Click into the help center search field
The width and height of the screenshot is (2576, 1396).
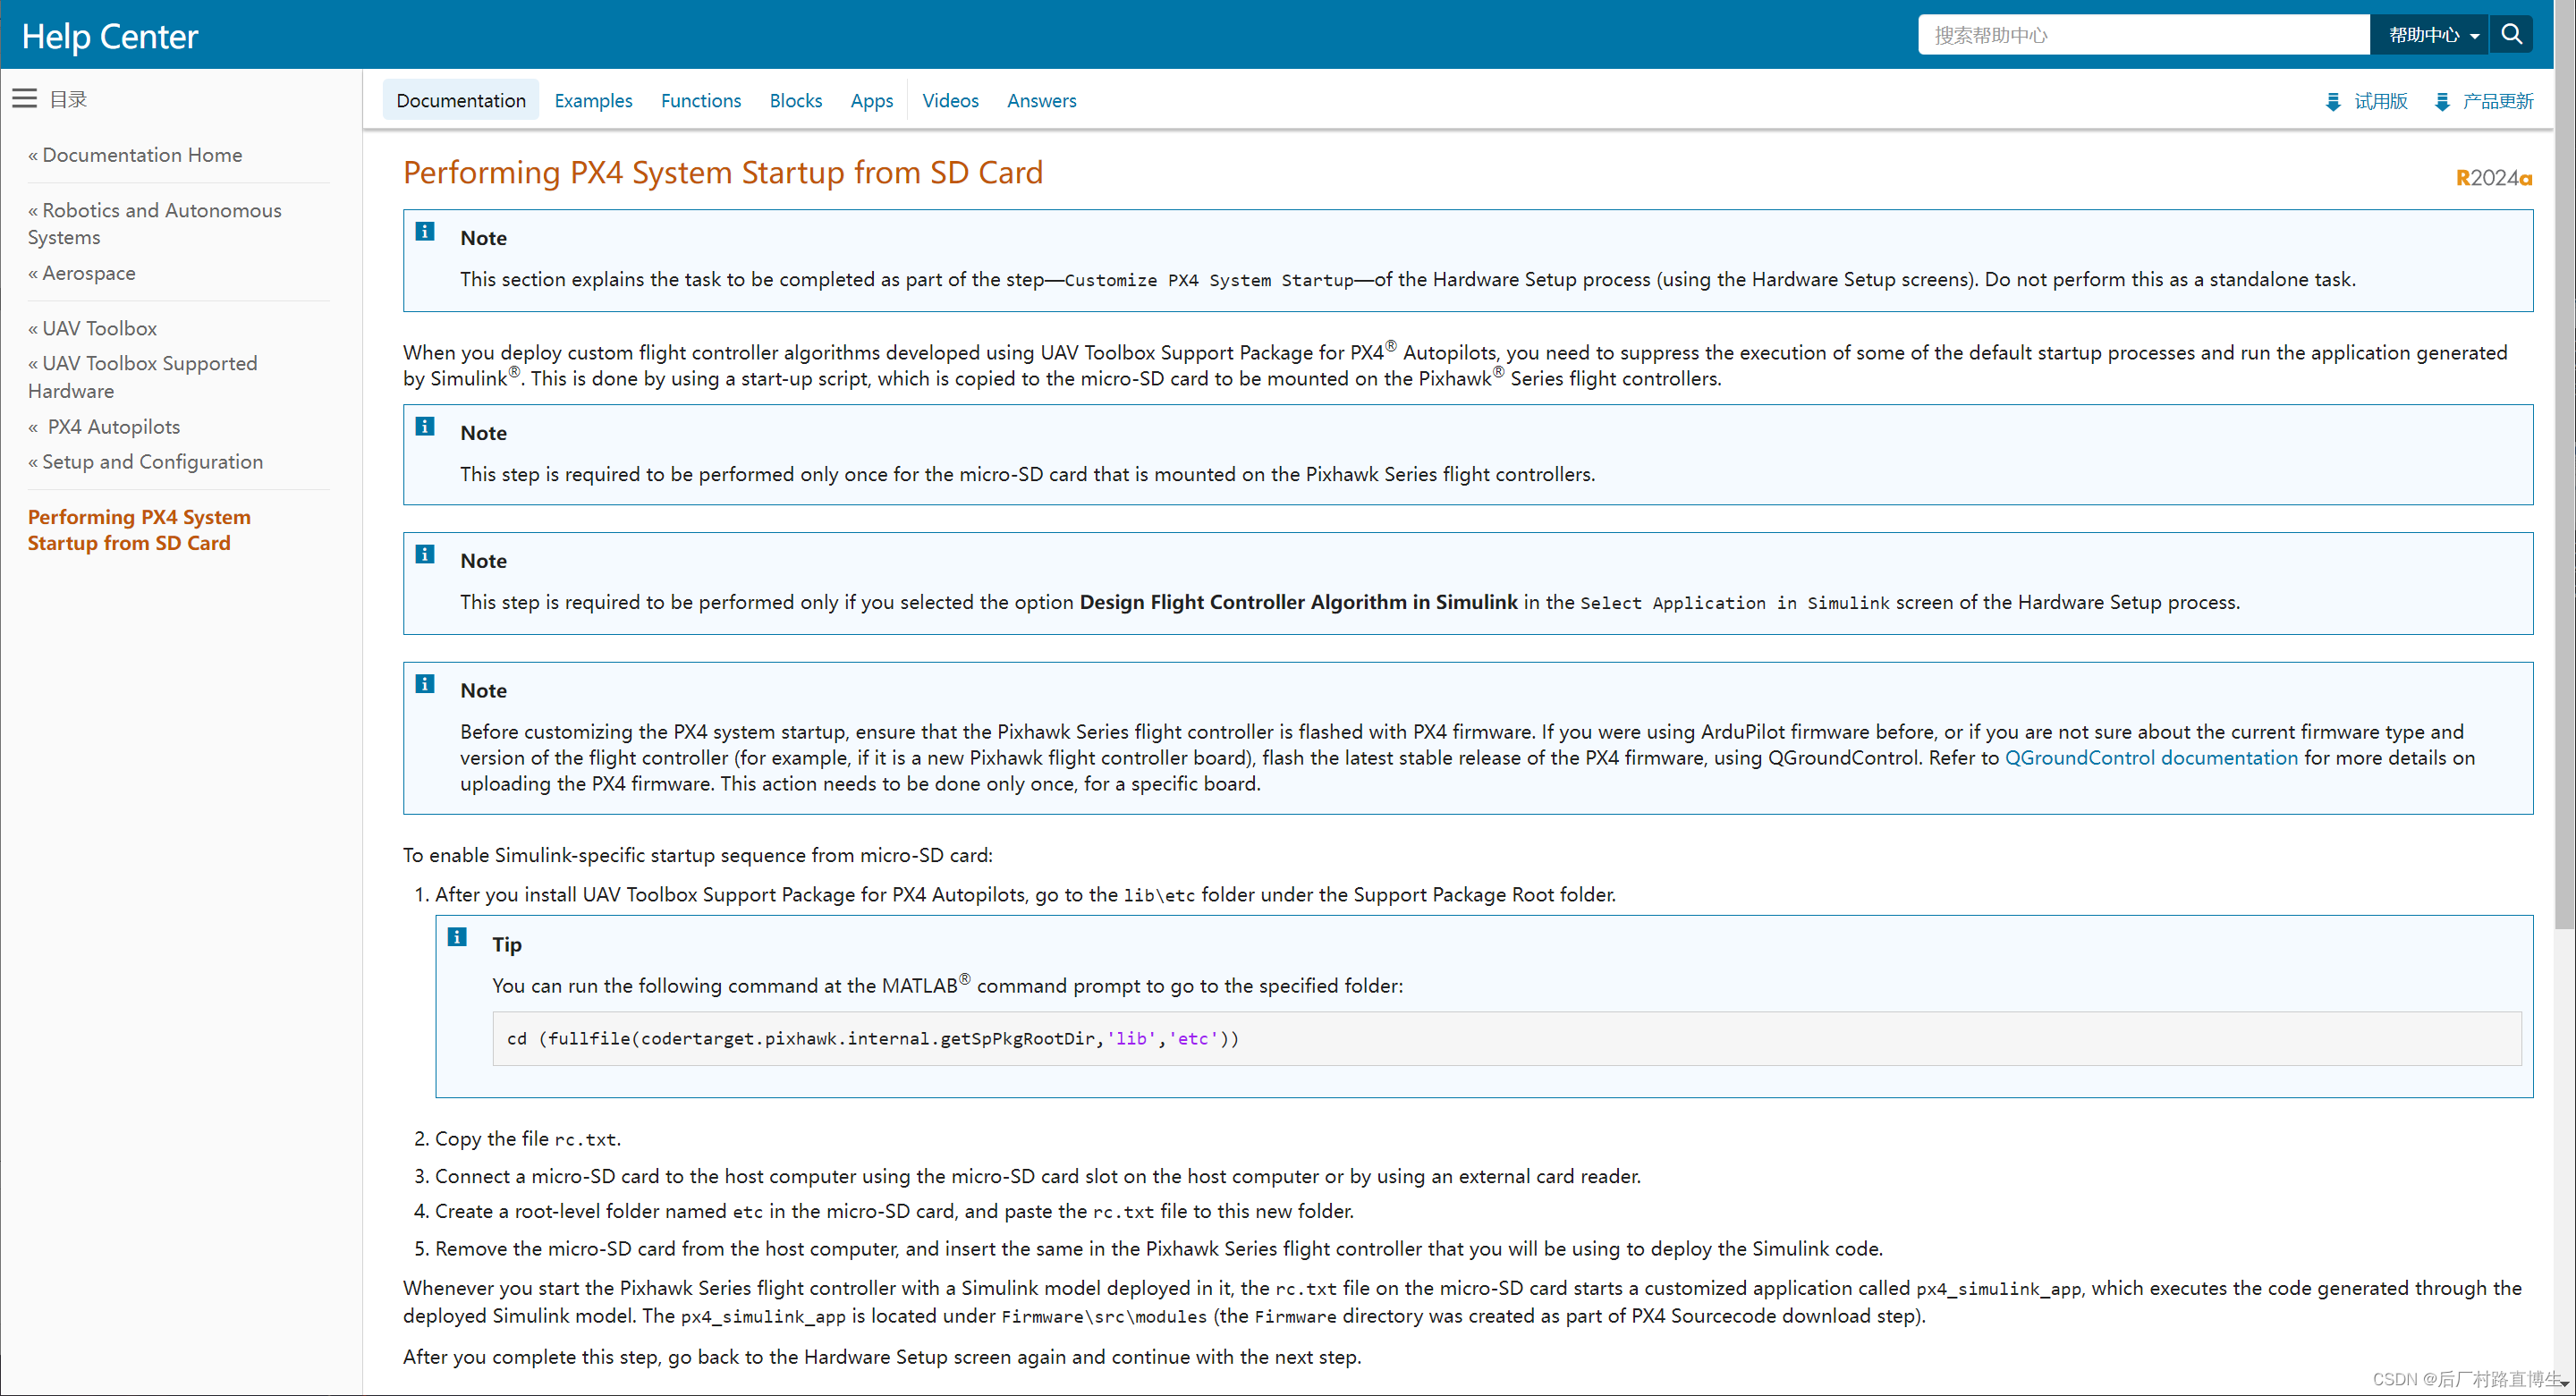2140,35
